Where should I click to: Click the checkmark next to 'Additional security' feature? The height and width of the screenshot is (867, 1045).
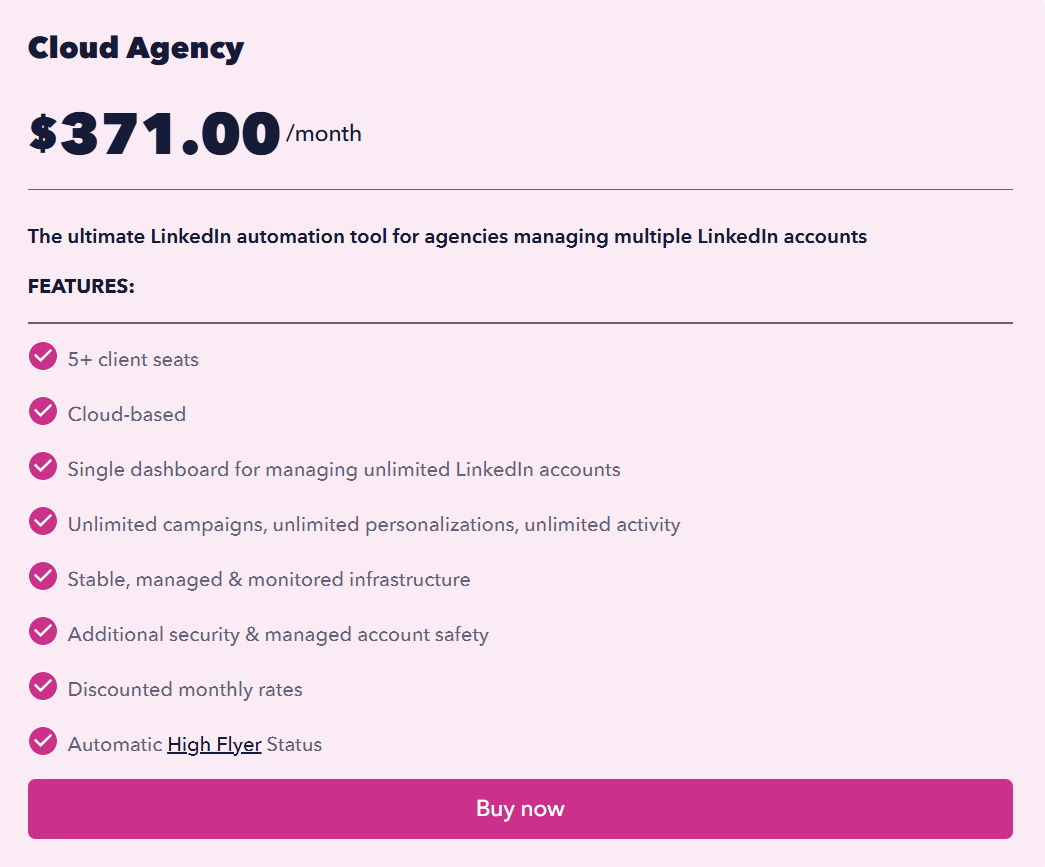[x=42, y=631]
